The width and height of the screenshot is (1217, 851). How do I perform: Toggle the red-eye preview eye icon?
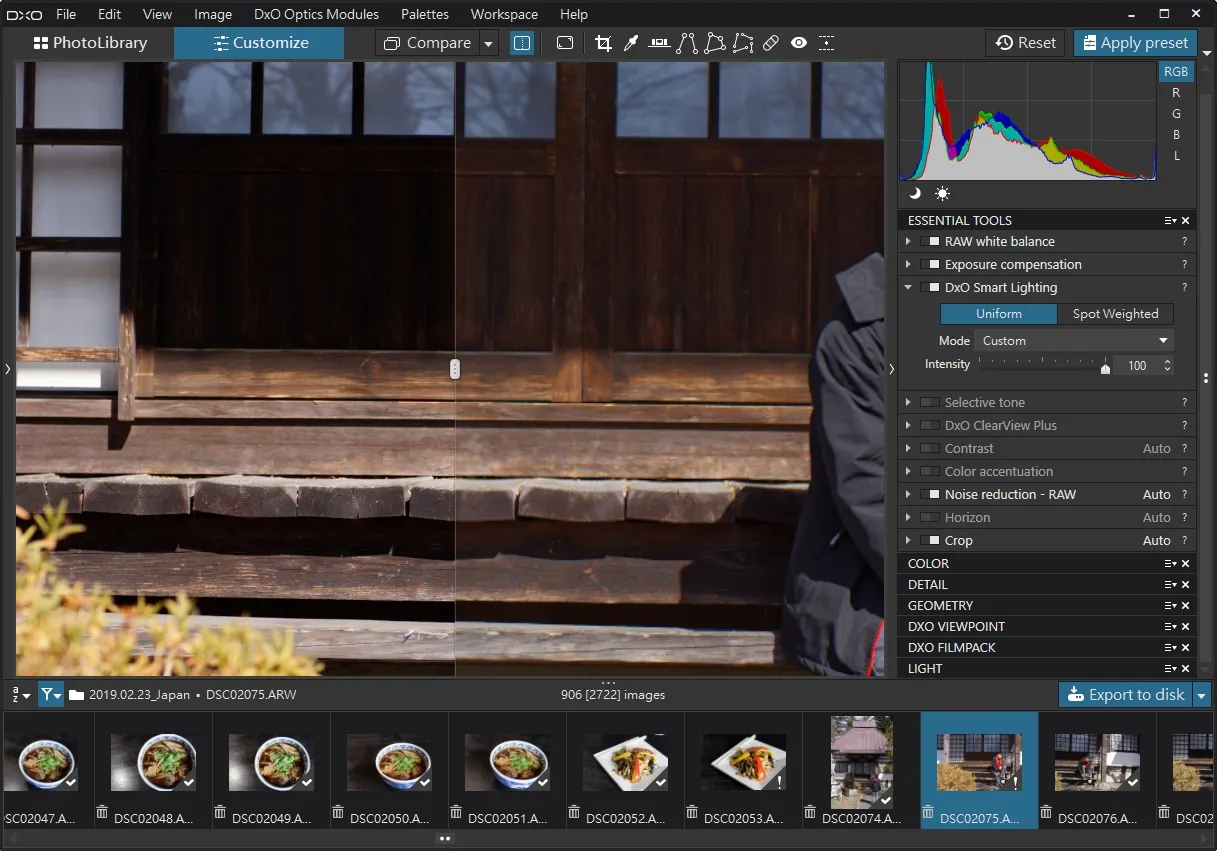point(798,43)
